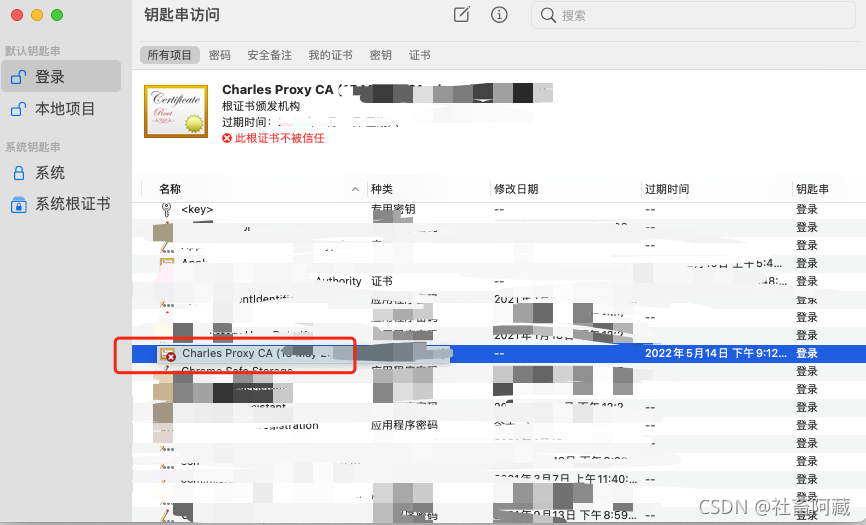Click the locked padlock icon beside 系统
Image resolution: width=866 pixels, height=525 pixels.
(x=19, y=173)
